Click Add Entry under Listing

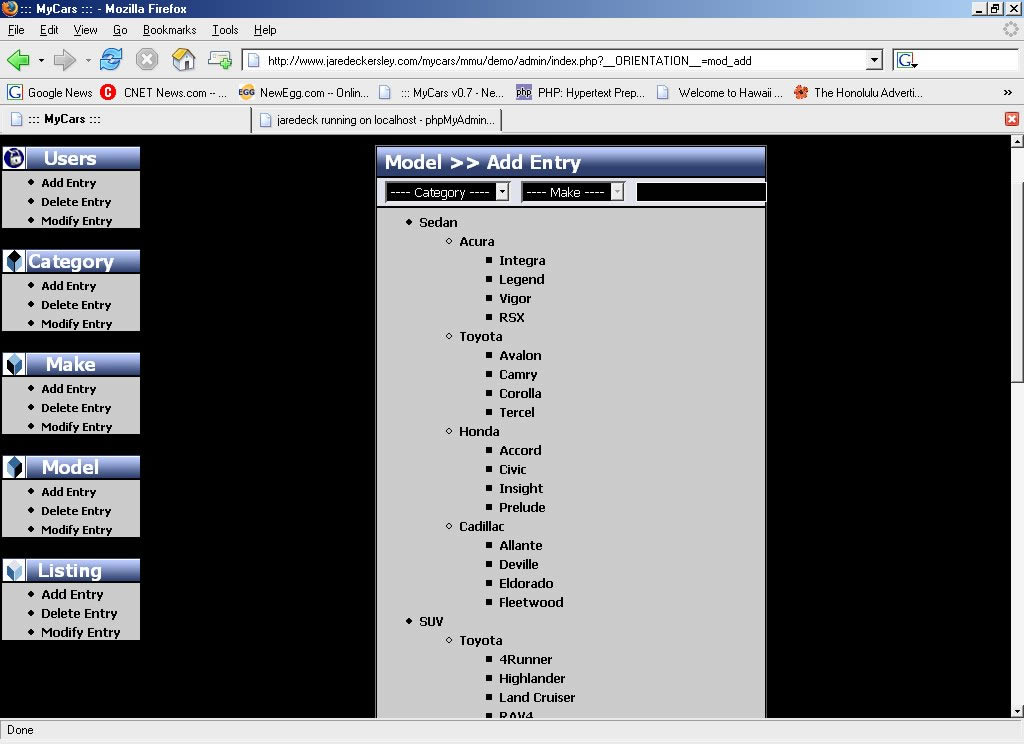(x=72, y=594)
